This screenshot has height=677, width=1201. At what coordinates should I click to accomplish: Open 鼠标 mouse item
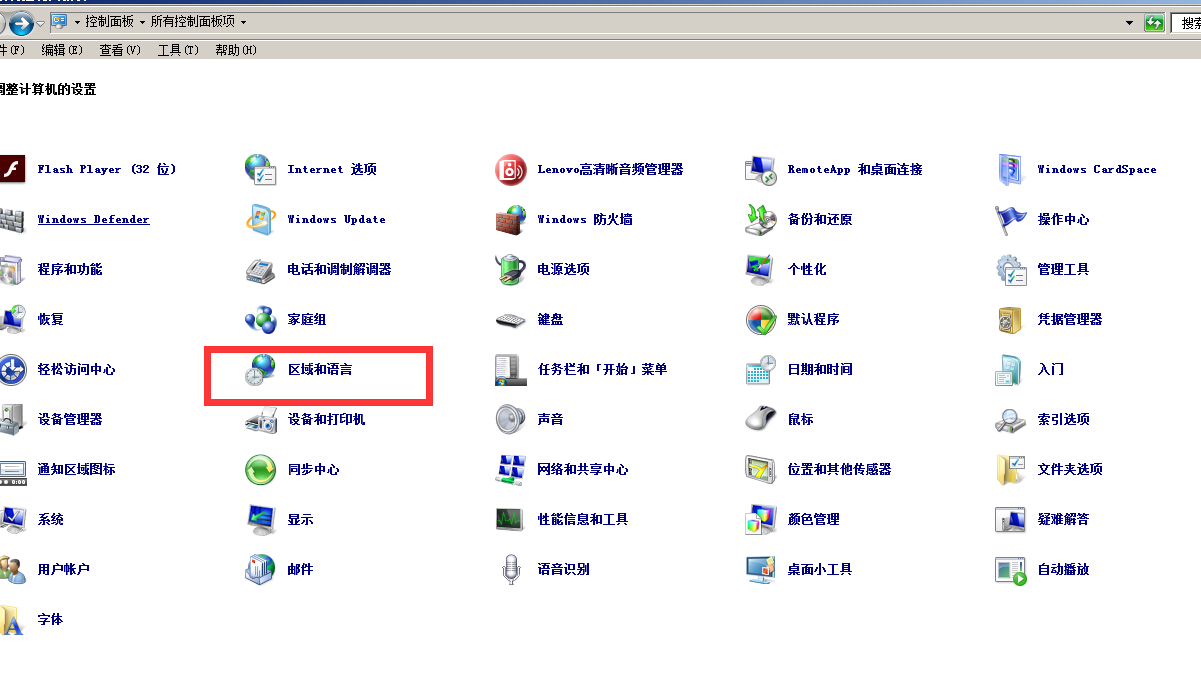coord(779,419)
